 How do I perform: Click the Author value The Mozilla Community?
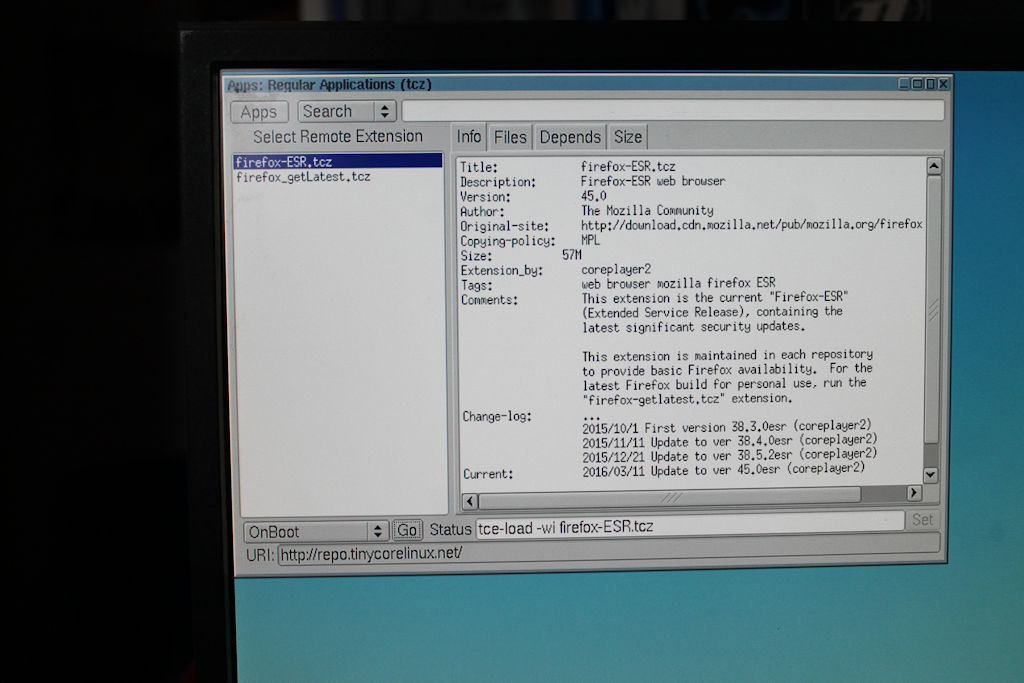pyautogui.click(x=647, y=210)
